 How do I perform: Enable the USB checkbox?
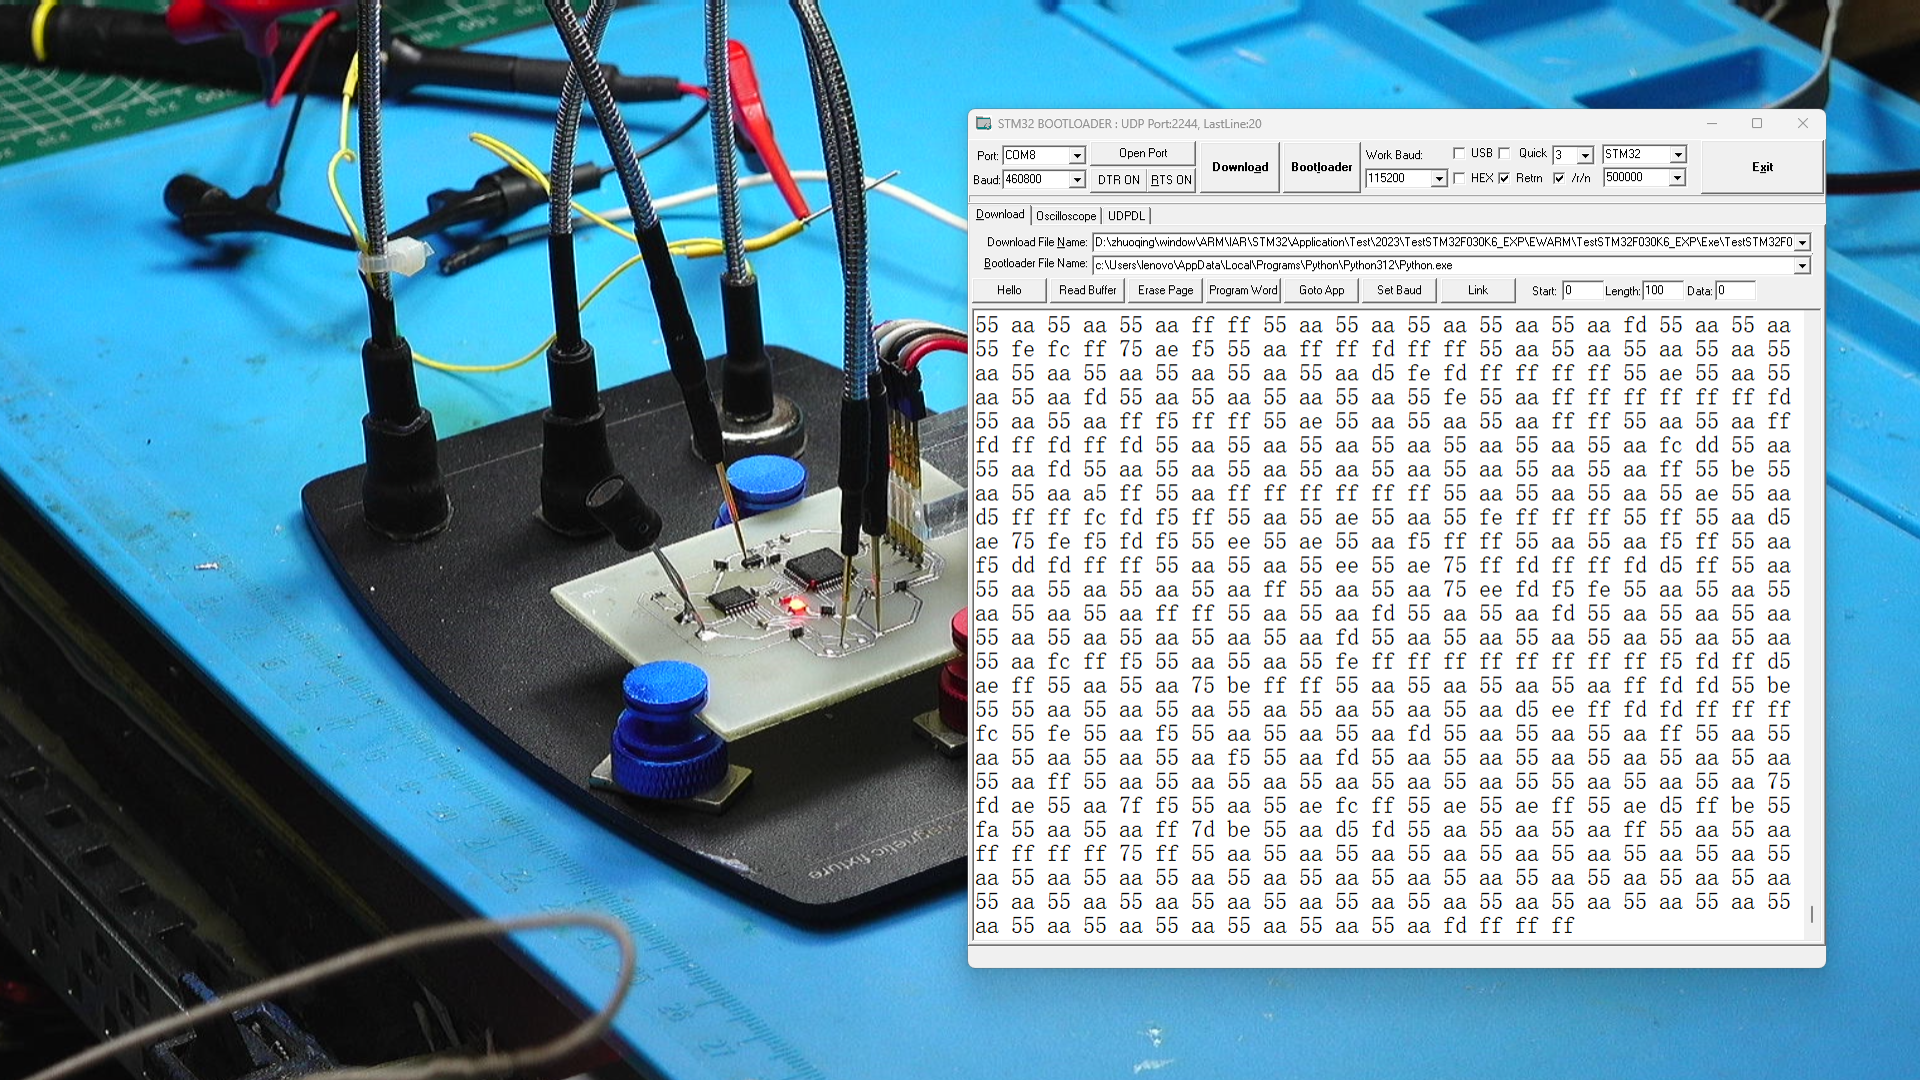[x=1459, y=153]
